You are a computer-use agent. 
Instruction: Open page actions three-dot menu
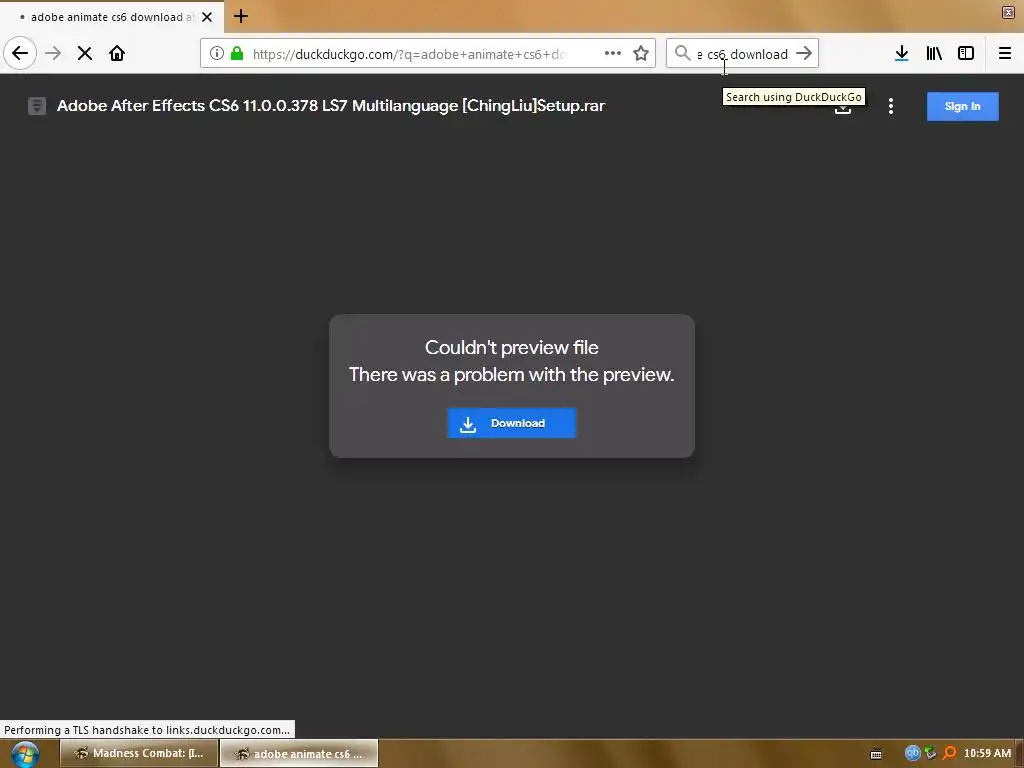click(x=613, y=54)
